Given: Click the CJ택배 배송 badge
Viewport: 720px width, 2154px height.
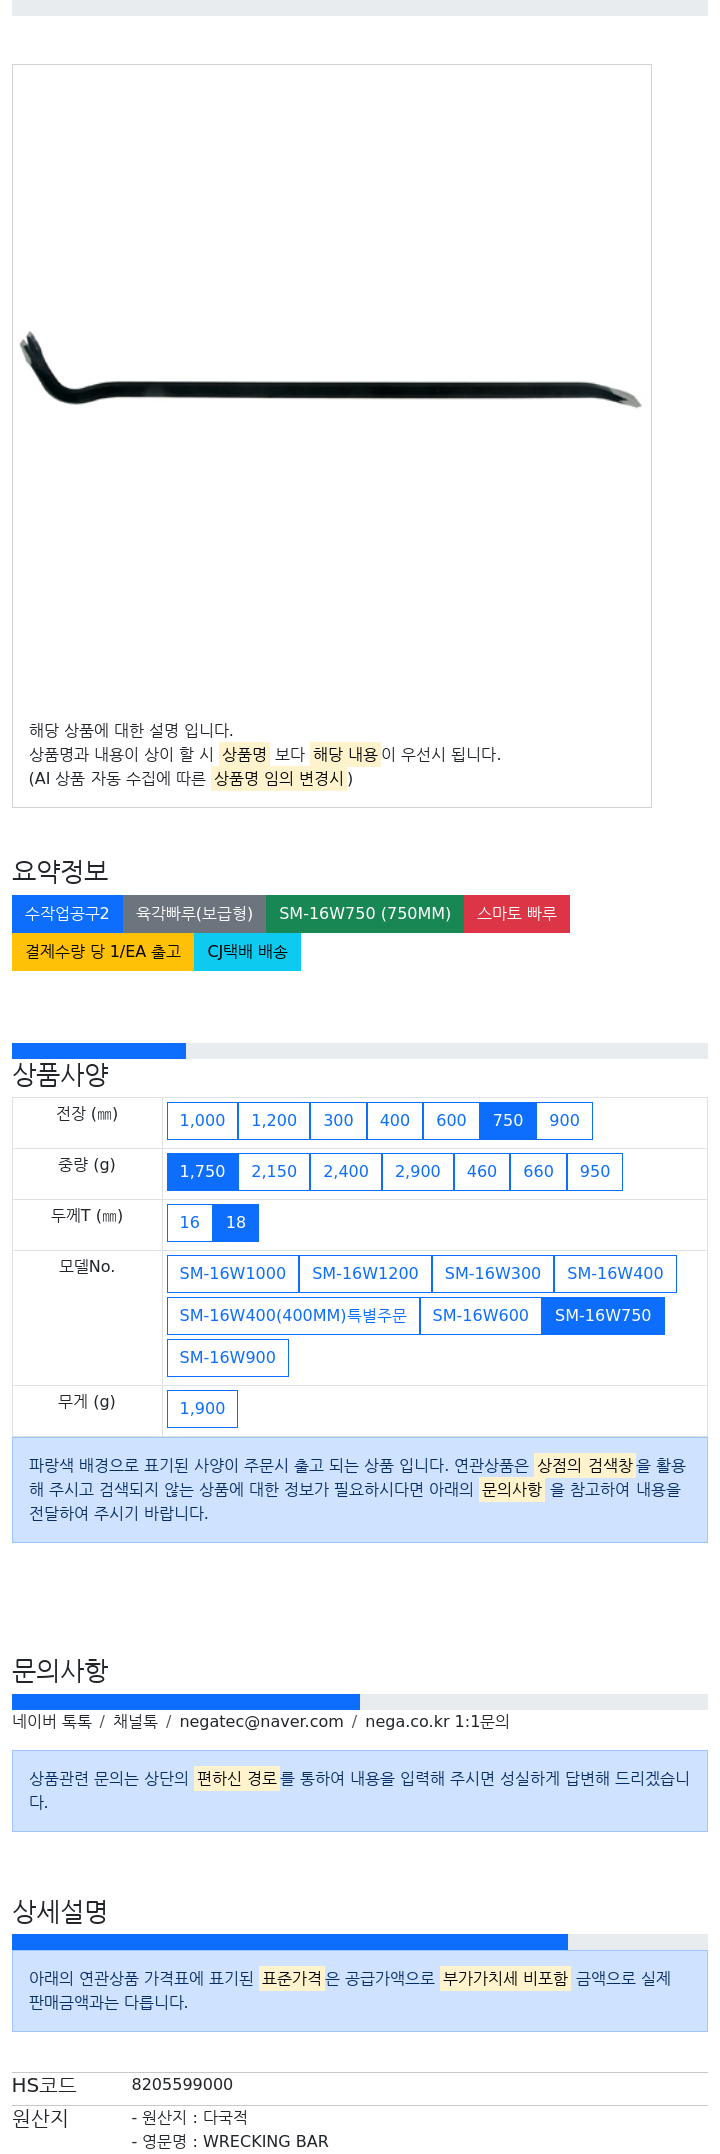Looking at the screenshot, I should tap(247, 951).
